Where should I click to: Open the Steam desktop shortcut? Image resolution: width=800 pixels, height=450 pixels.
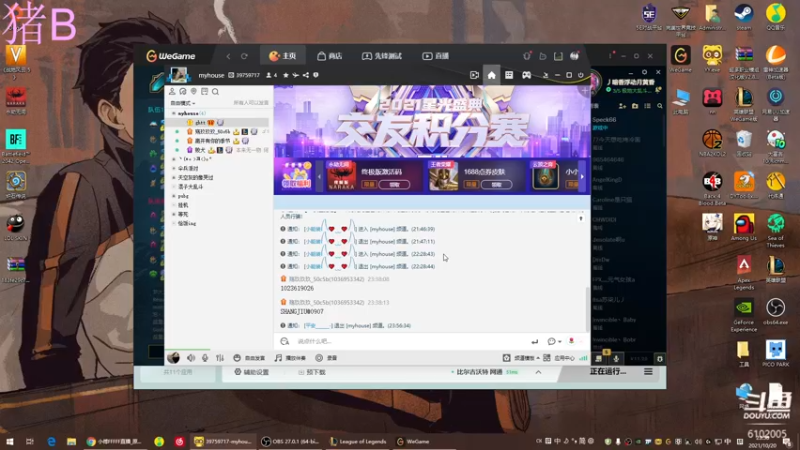pyautogui.click(x=744, y=17)
